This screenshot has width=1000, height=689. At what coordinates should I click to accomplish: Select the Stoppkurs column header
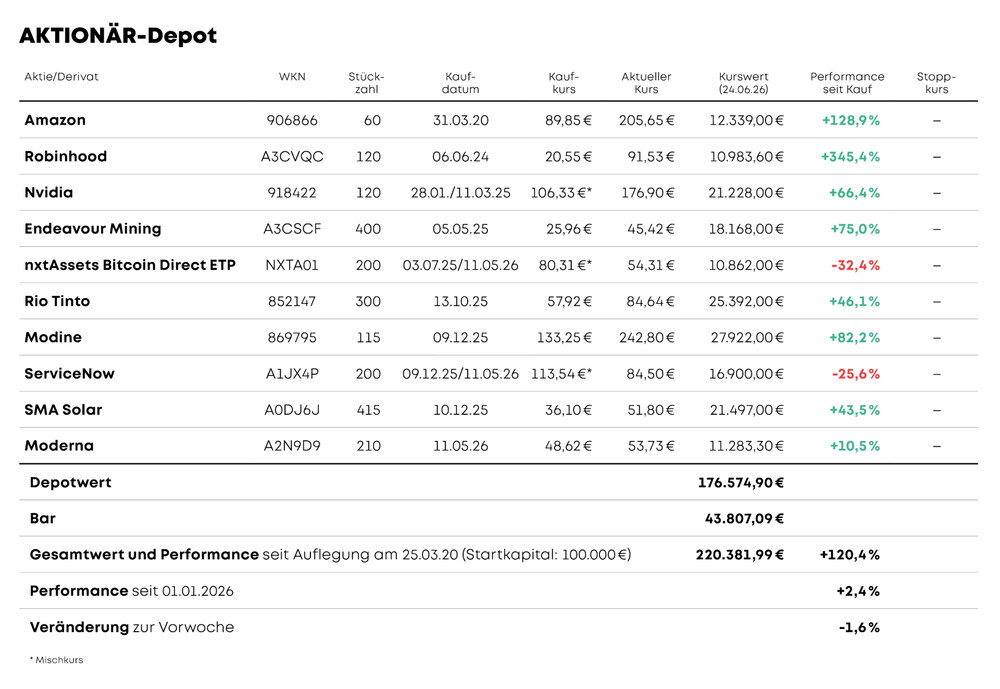(x=936, y=83)
